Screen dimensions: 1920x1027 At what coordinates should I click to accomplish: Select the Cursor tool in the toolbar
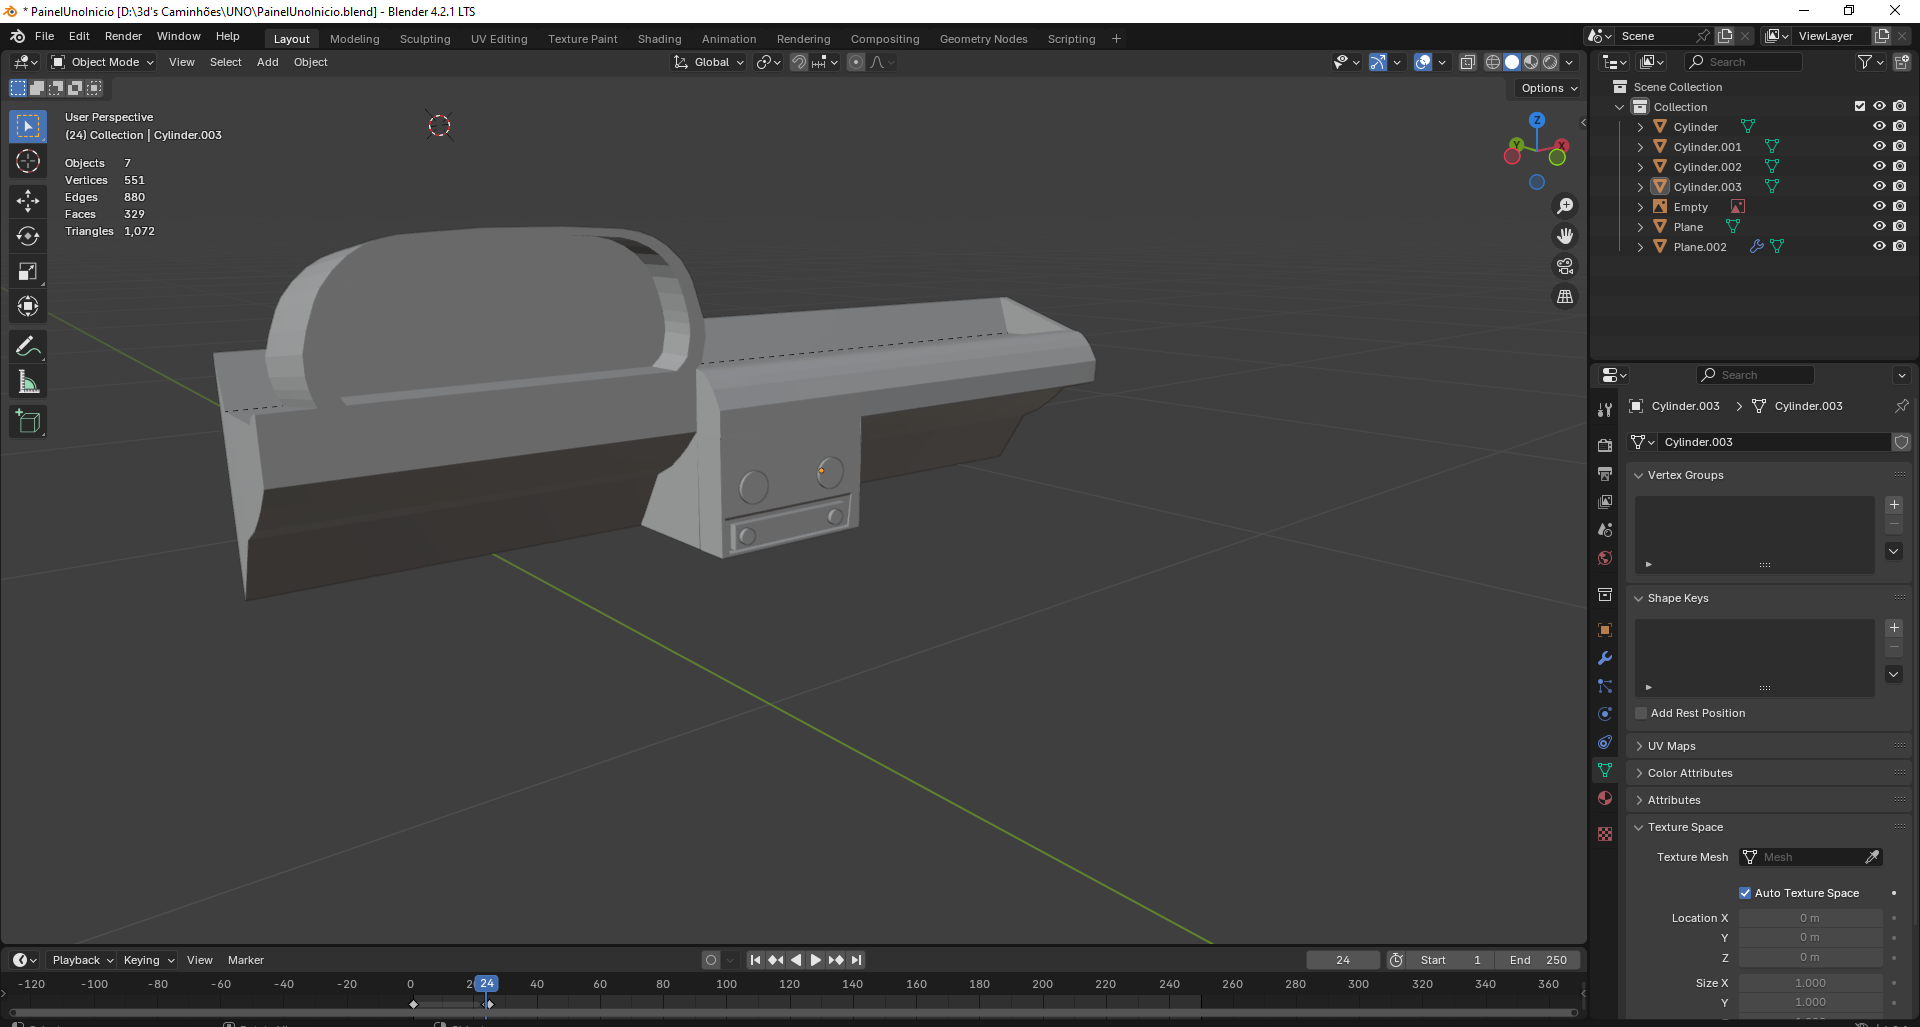point(28,162)
